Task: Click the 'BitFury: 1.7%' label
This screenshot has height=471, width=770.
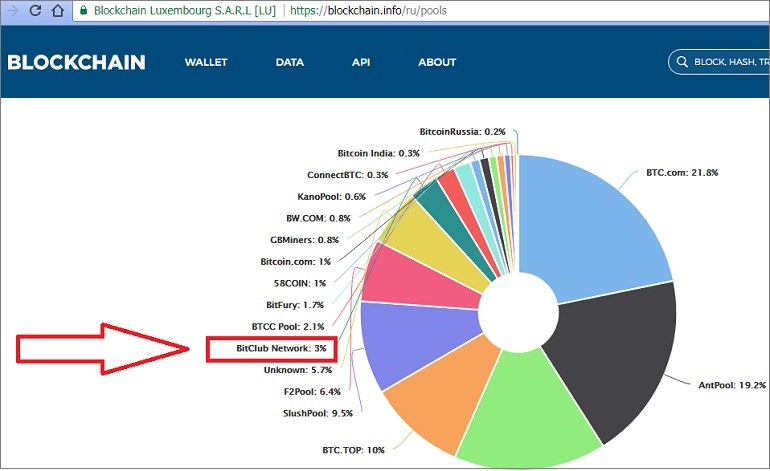Action: (295, 305)
